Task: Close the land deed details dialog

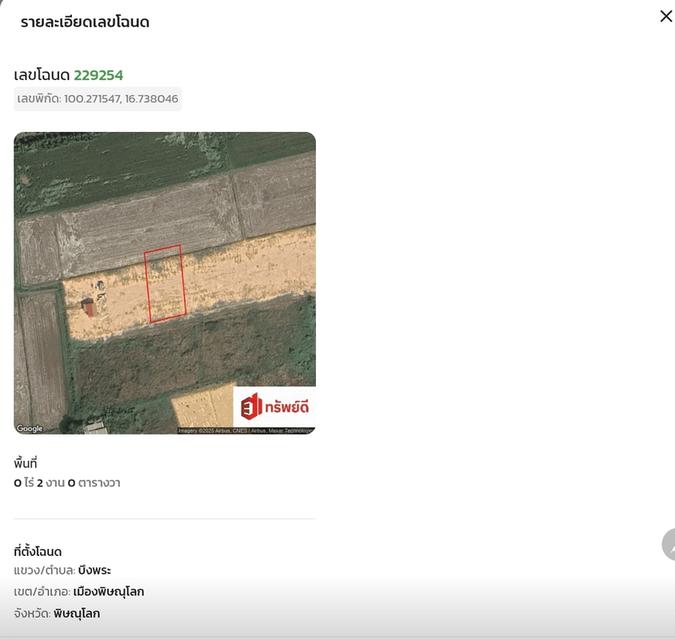Action: [666, 16]
